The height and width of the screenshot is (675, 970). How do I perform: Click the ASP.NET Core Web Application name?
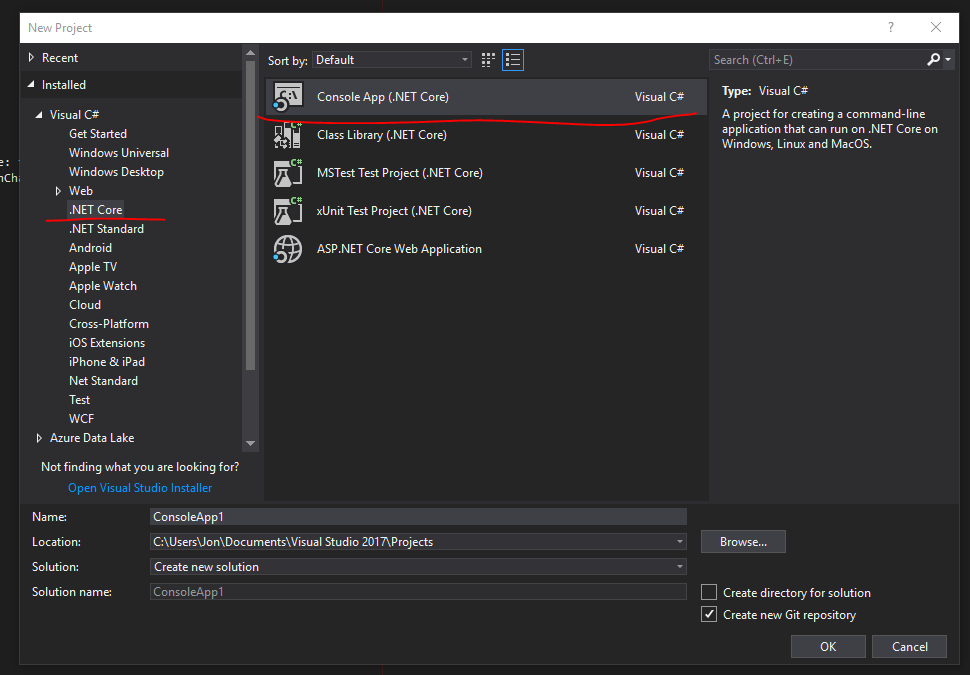point(399,249)
